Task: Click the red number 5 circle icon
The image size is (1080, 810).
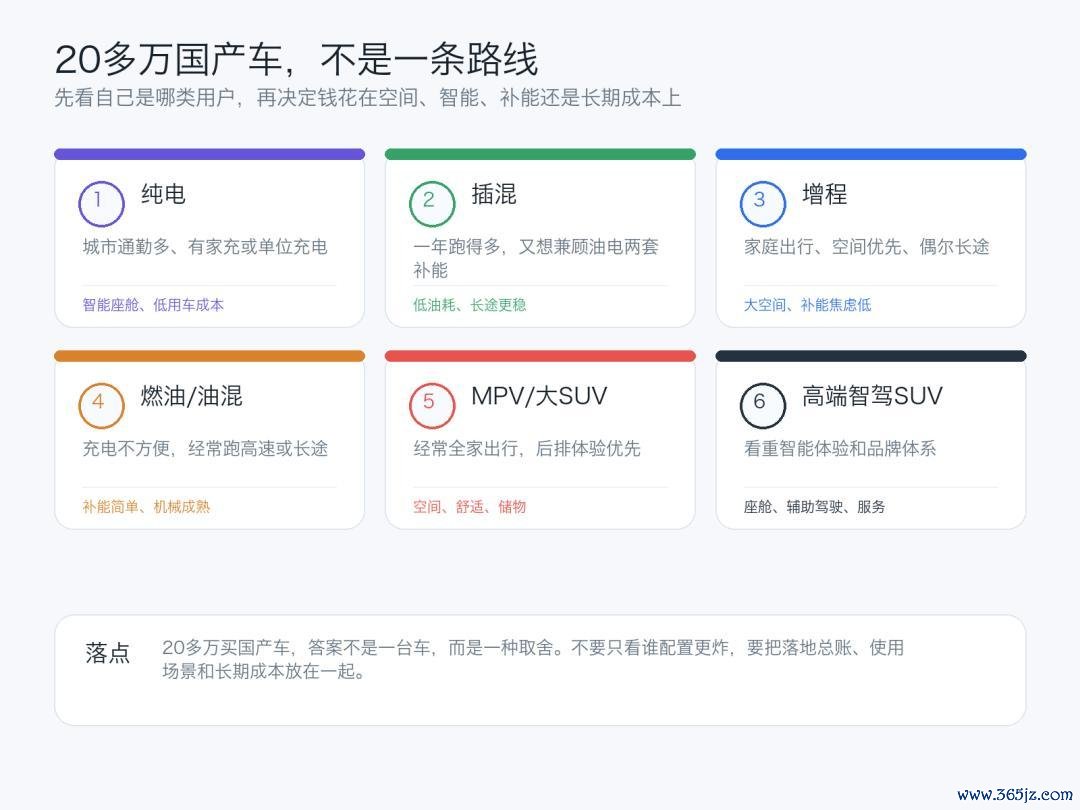Action: 432,405
